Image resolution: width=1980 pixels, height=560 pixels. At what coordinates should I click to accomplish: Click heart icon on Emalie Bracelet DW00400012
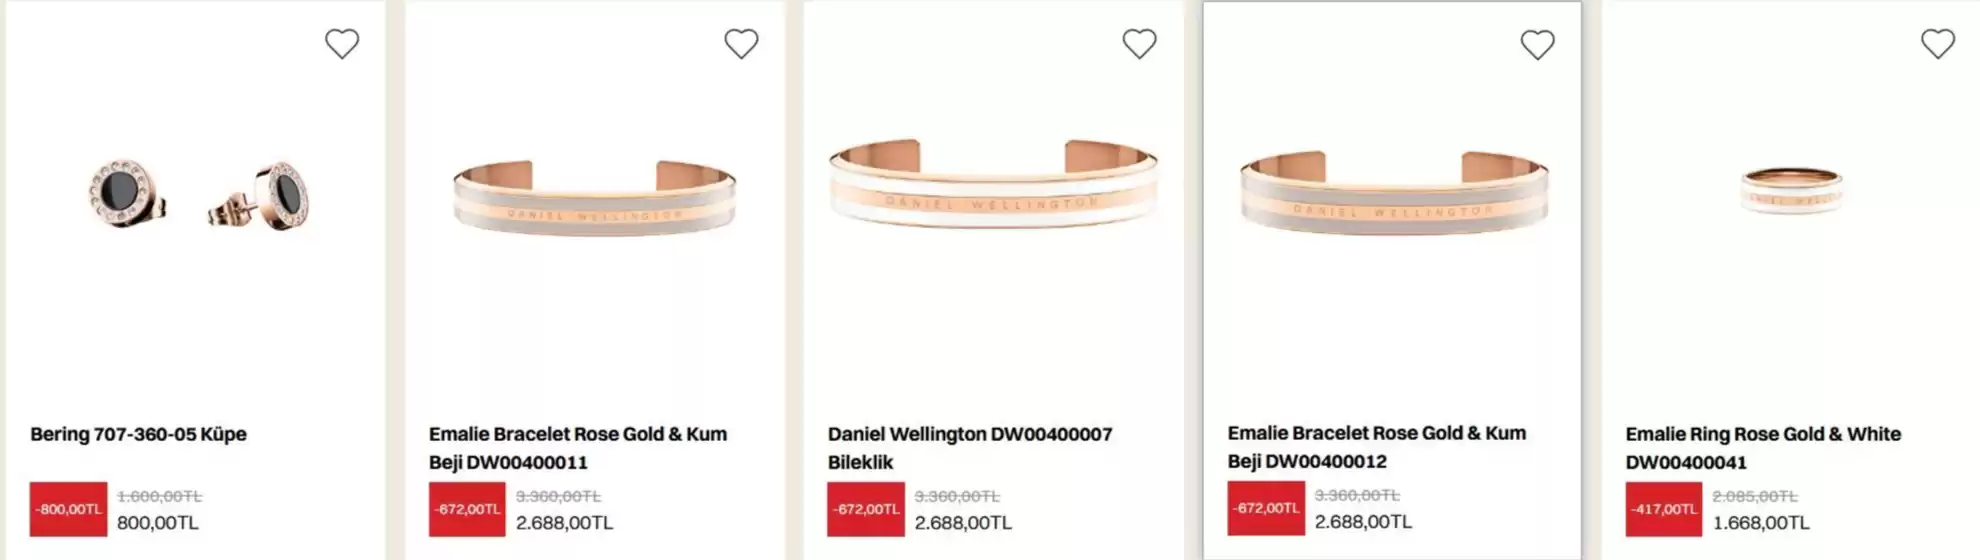(x=1538, y=45)
